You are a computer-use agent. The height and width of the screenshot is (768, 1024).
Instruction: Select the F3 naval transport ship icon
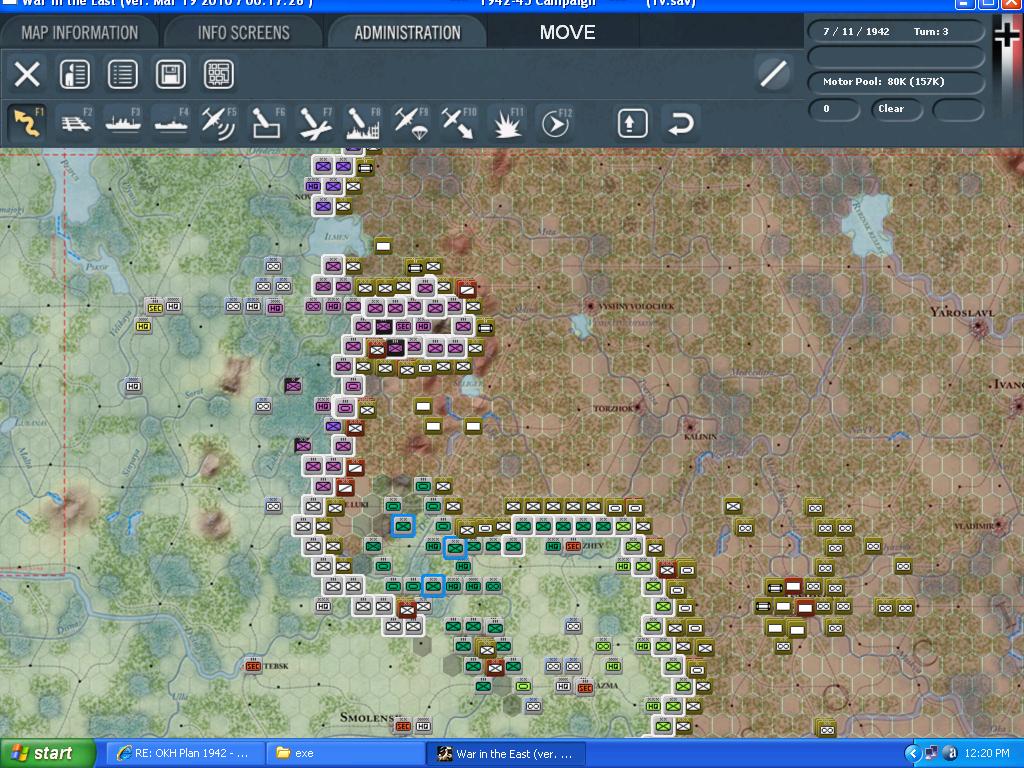click(x=123, y=123)
